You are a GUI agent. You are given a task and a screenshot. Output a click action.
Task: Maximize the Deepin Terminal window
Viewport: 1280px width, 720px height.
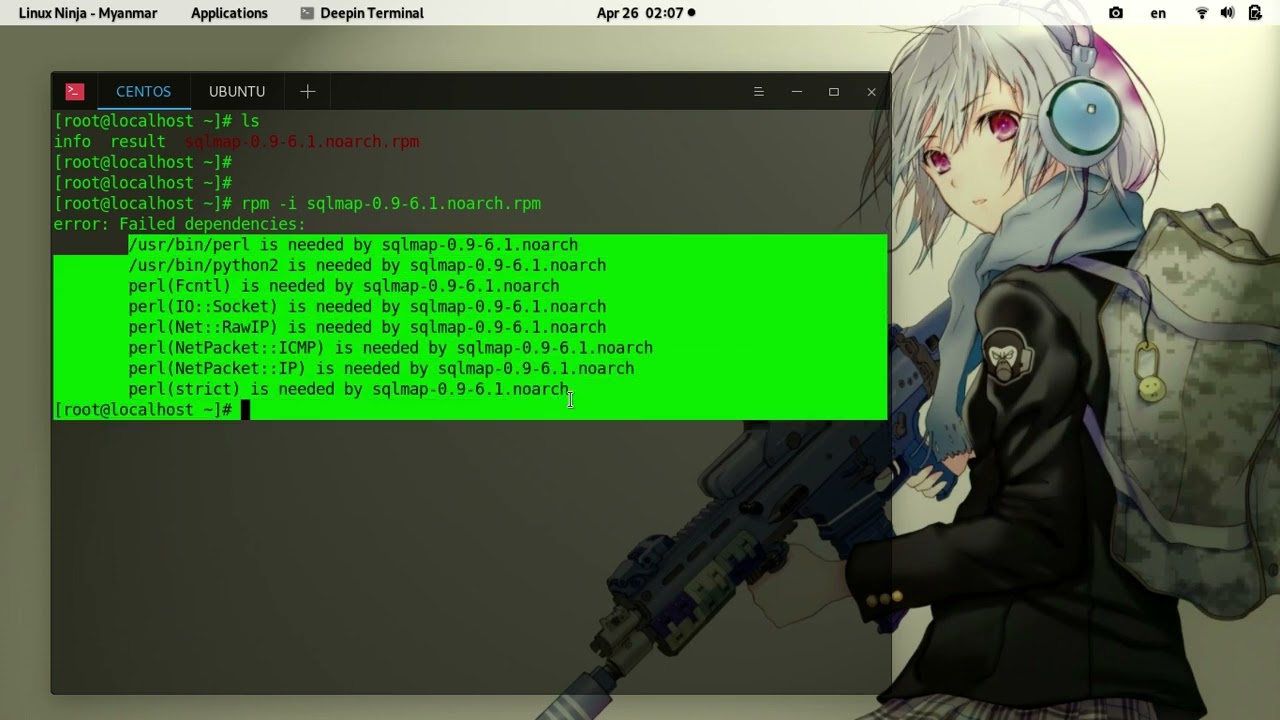tap(834, 91)
